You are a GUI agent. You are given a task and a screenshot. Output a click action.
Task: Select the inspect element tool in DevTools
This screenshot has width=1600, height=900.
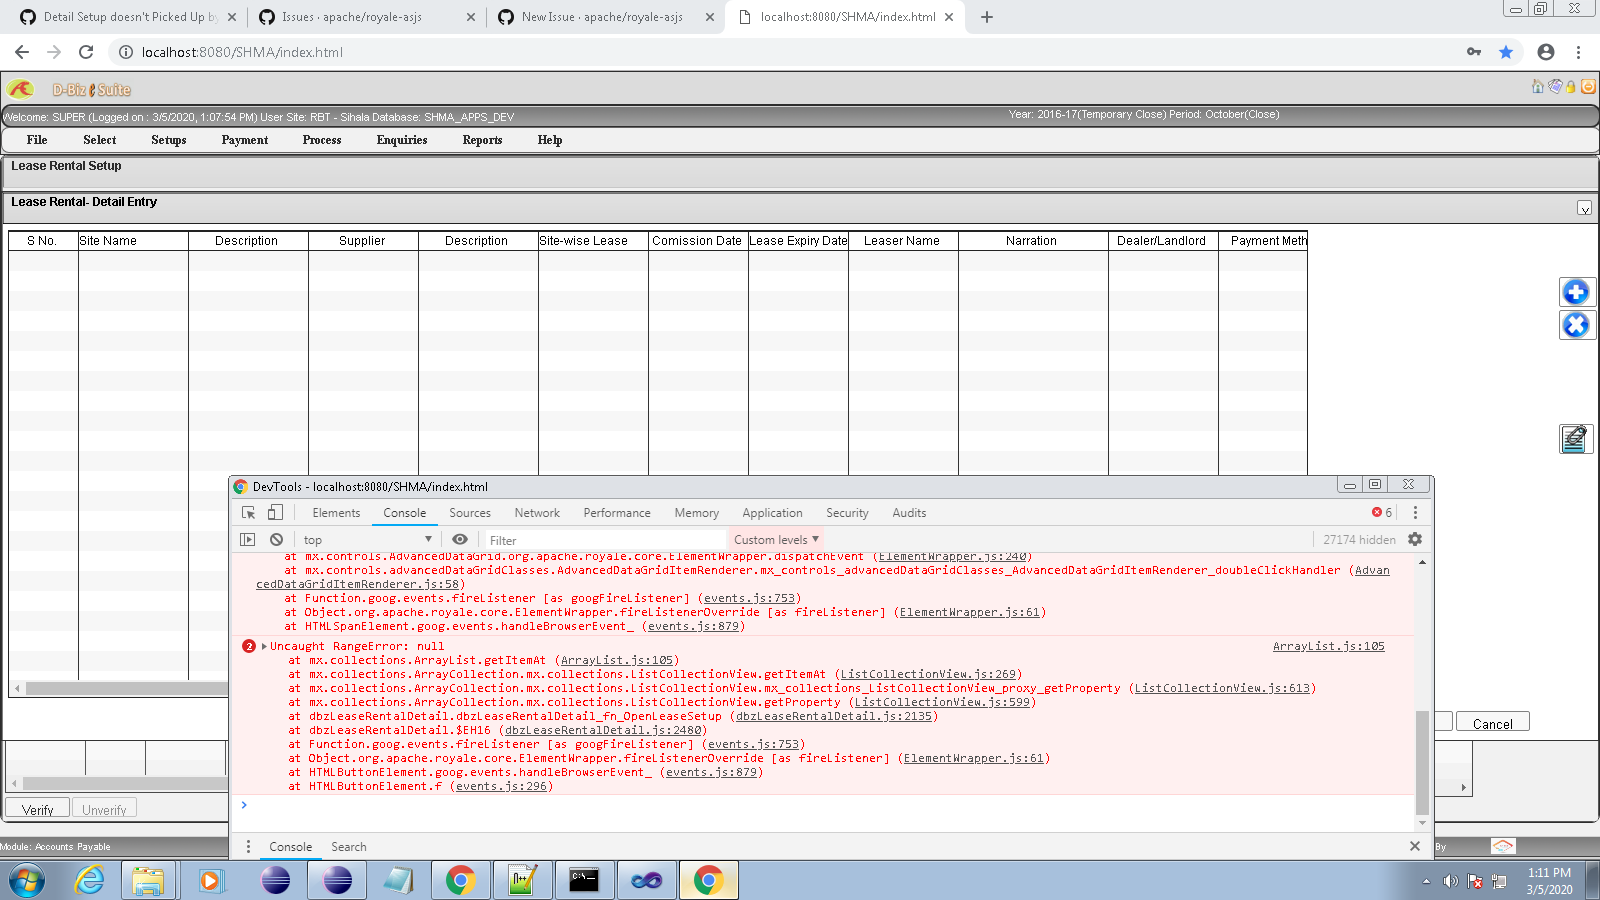[x=246, y=512]
